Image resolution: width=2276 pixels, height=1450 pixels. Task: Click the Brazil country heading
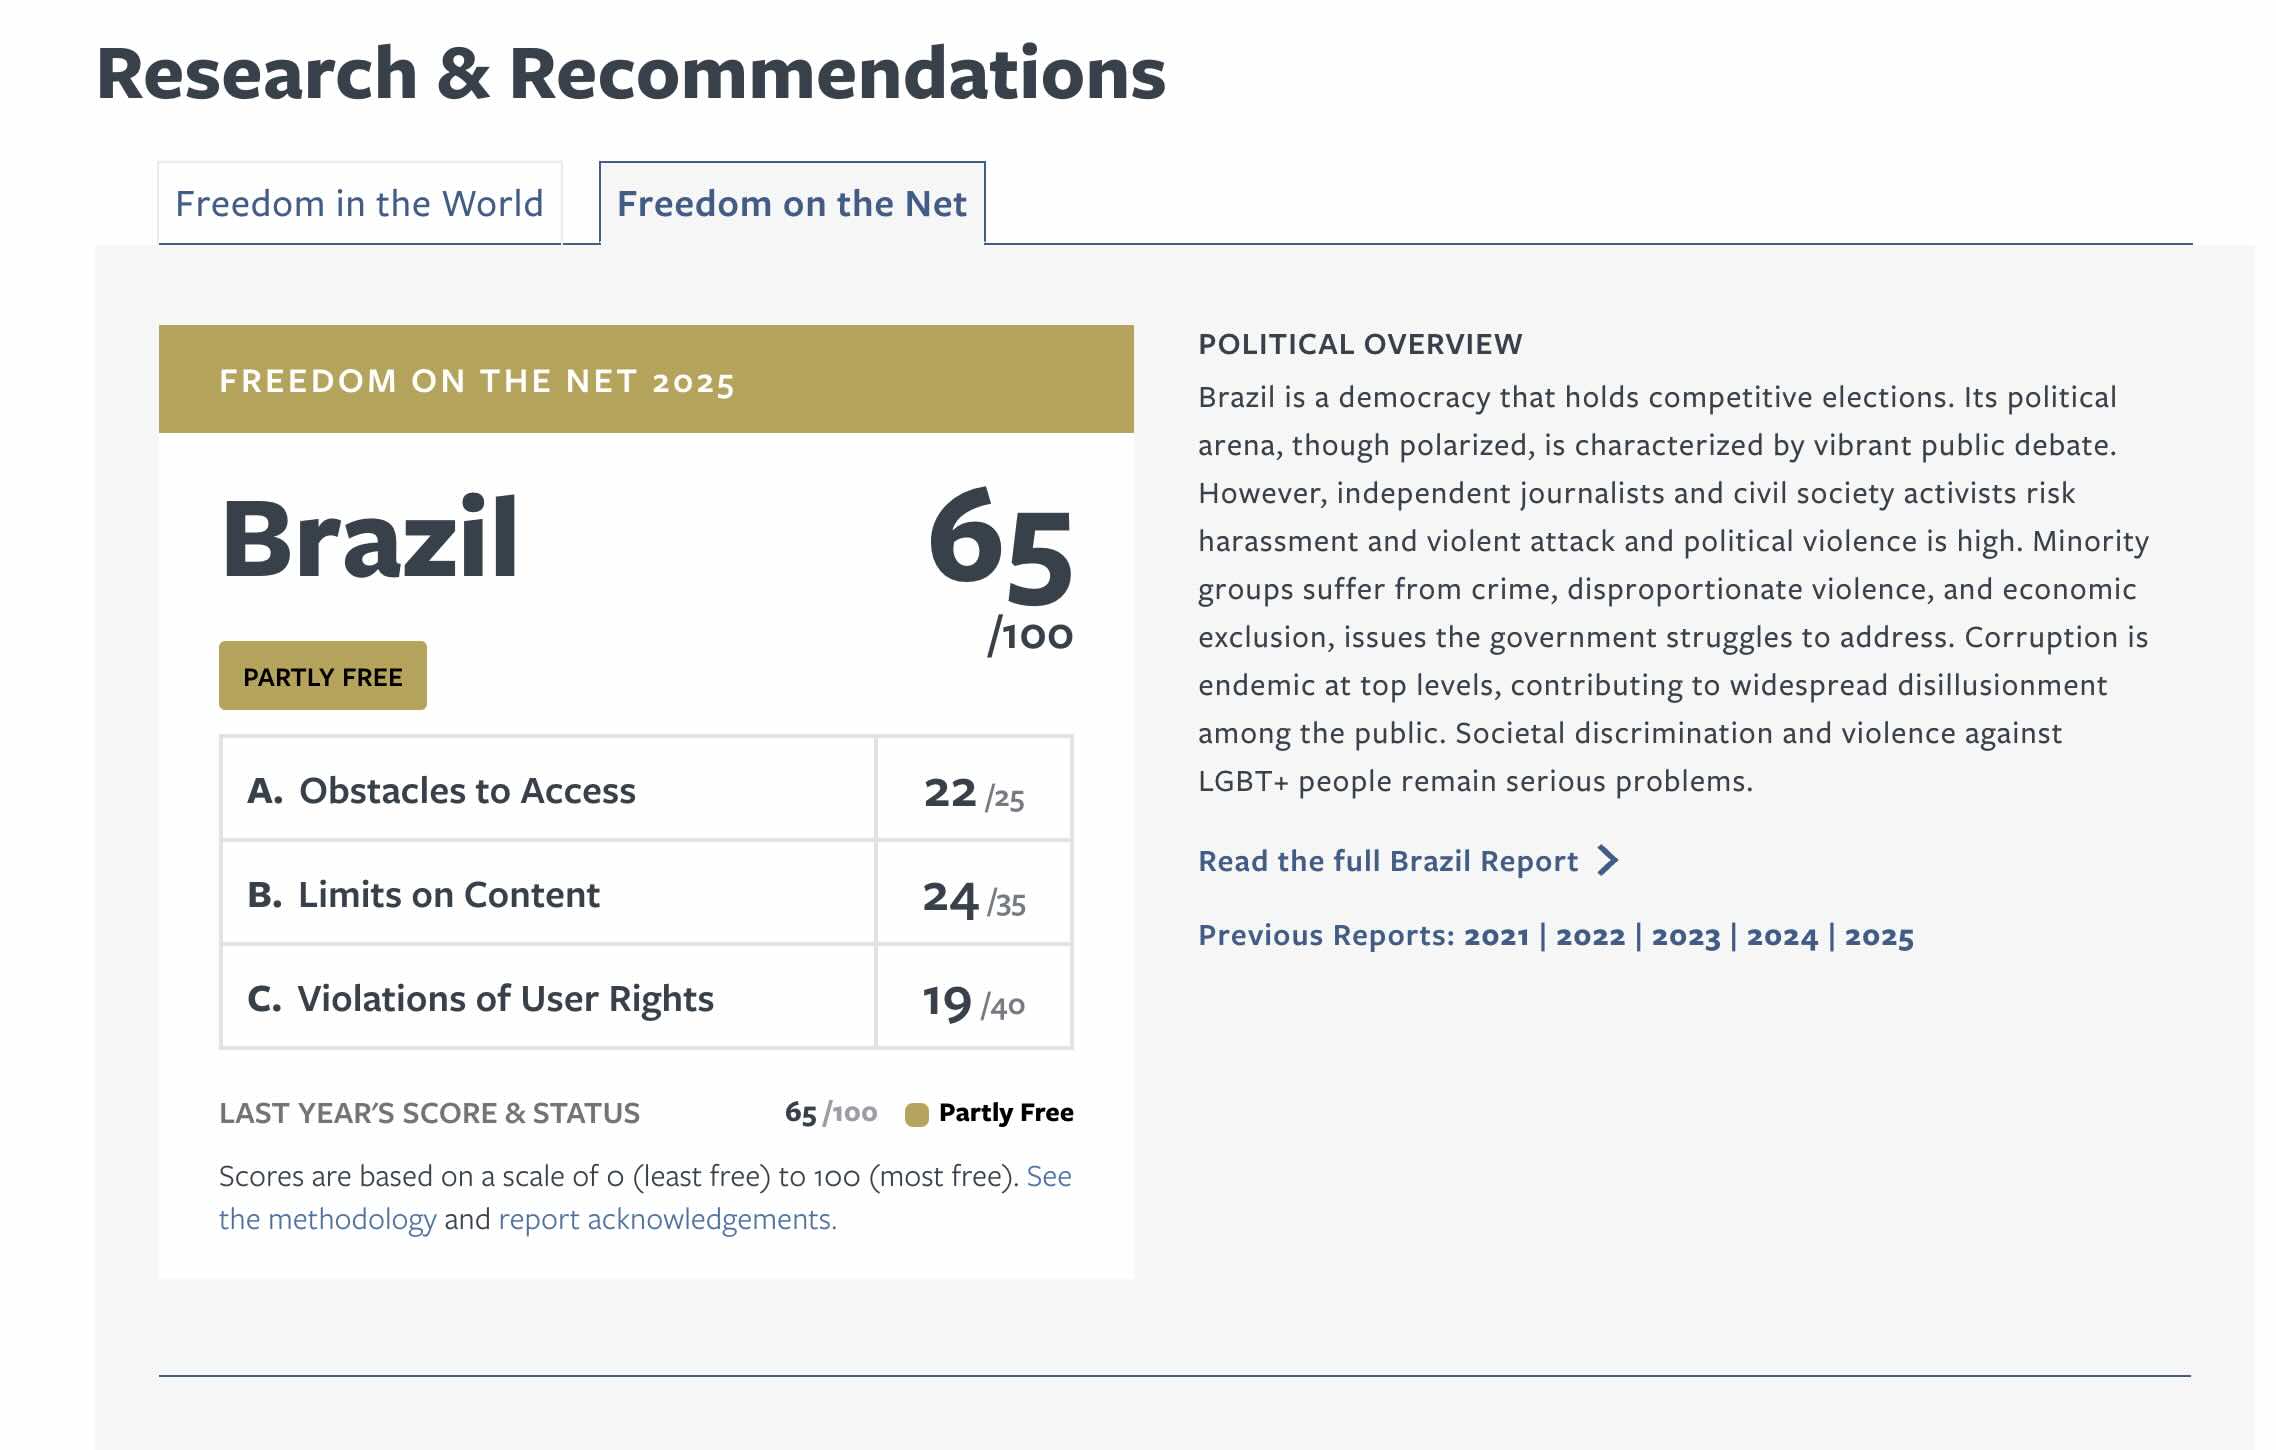pos(369,538)
